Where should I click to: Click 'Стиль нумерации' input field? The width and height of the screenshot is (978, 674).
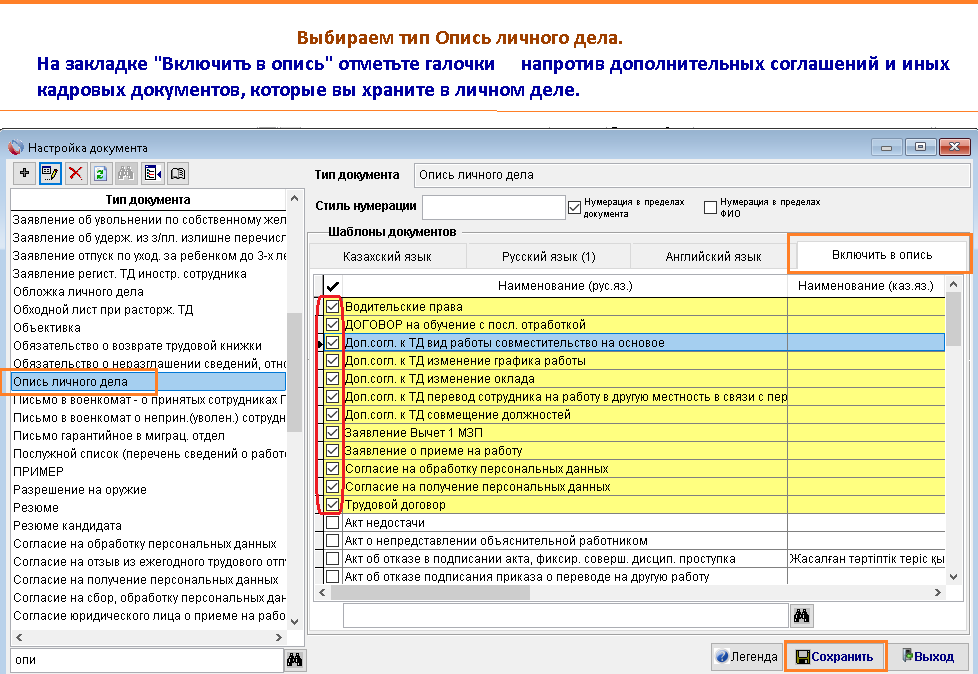click(x=493, y=207)
